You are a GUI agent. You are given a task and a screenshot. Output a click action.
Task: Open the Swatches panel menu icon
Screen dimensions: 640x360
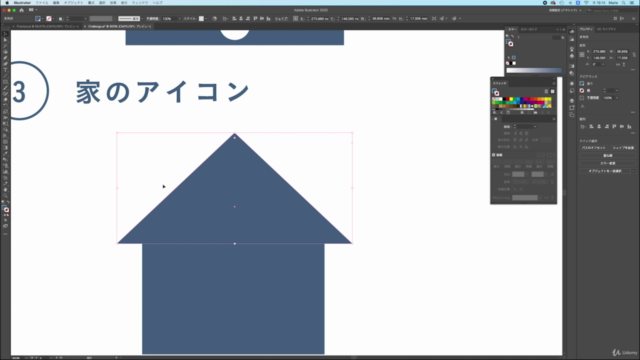(x=554, y=83)
